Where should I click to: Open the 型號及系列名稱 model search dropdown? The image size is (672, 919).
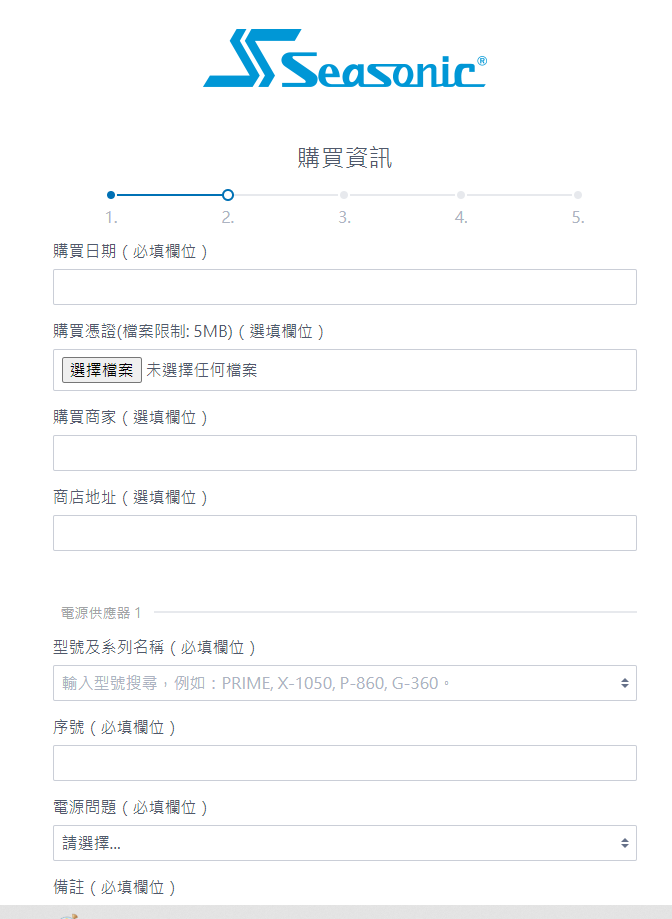tap(344, 683)
